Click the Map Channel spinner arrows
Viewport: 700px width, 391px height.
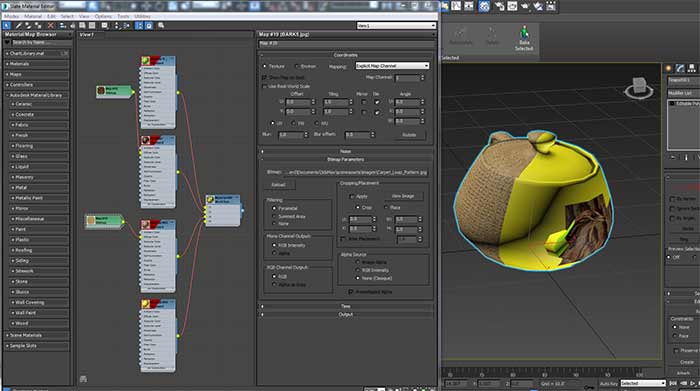tap(422, 78)
